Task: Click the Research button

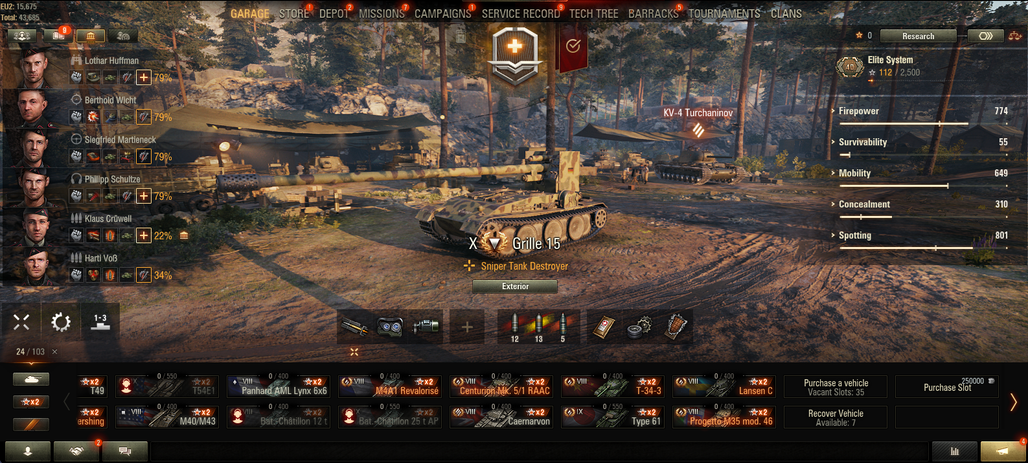Action: point(918,36)
